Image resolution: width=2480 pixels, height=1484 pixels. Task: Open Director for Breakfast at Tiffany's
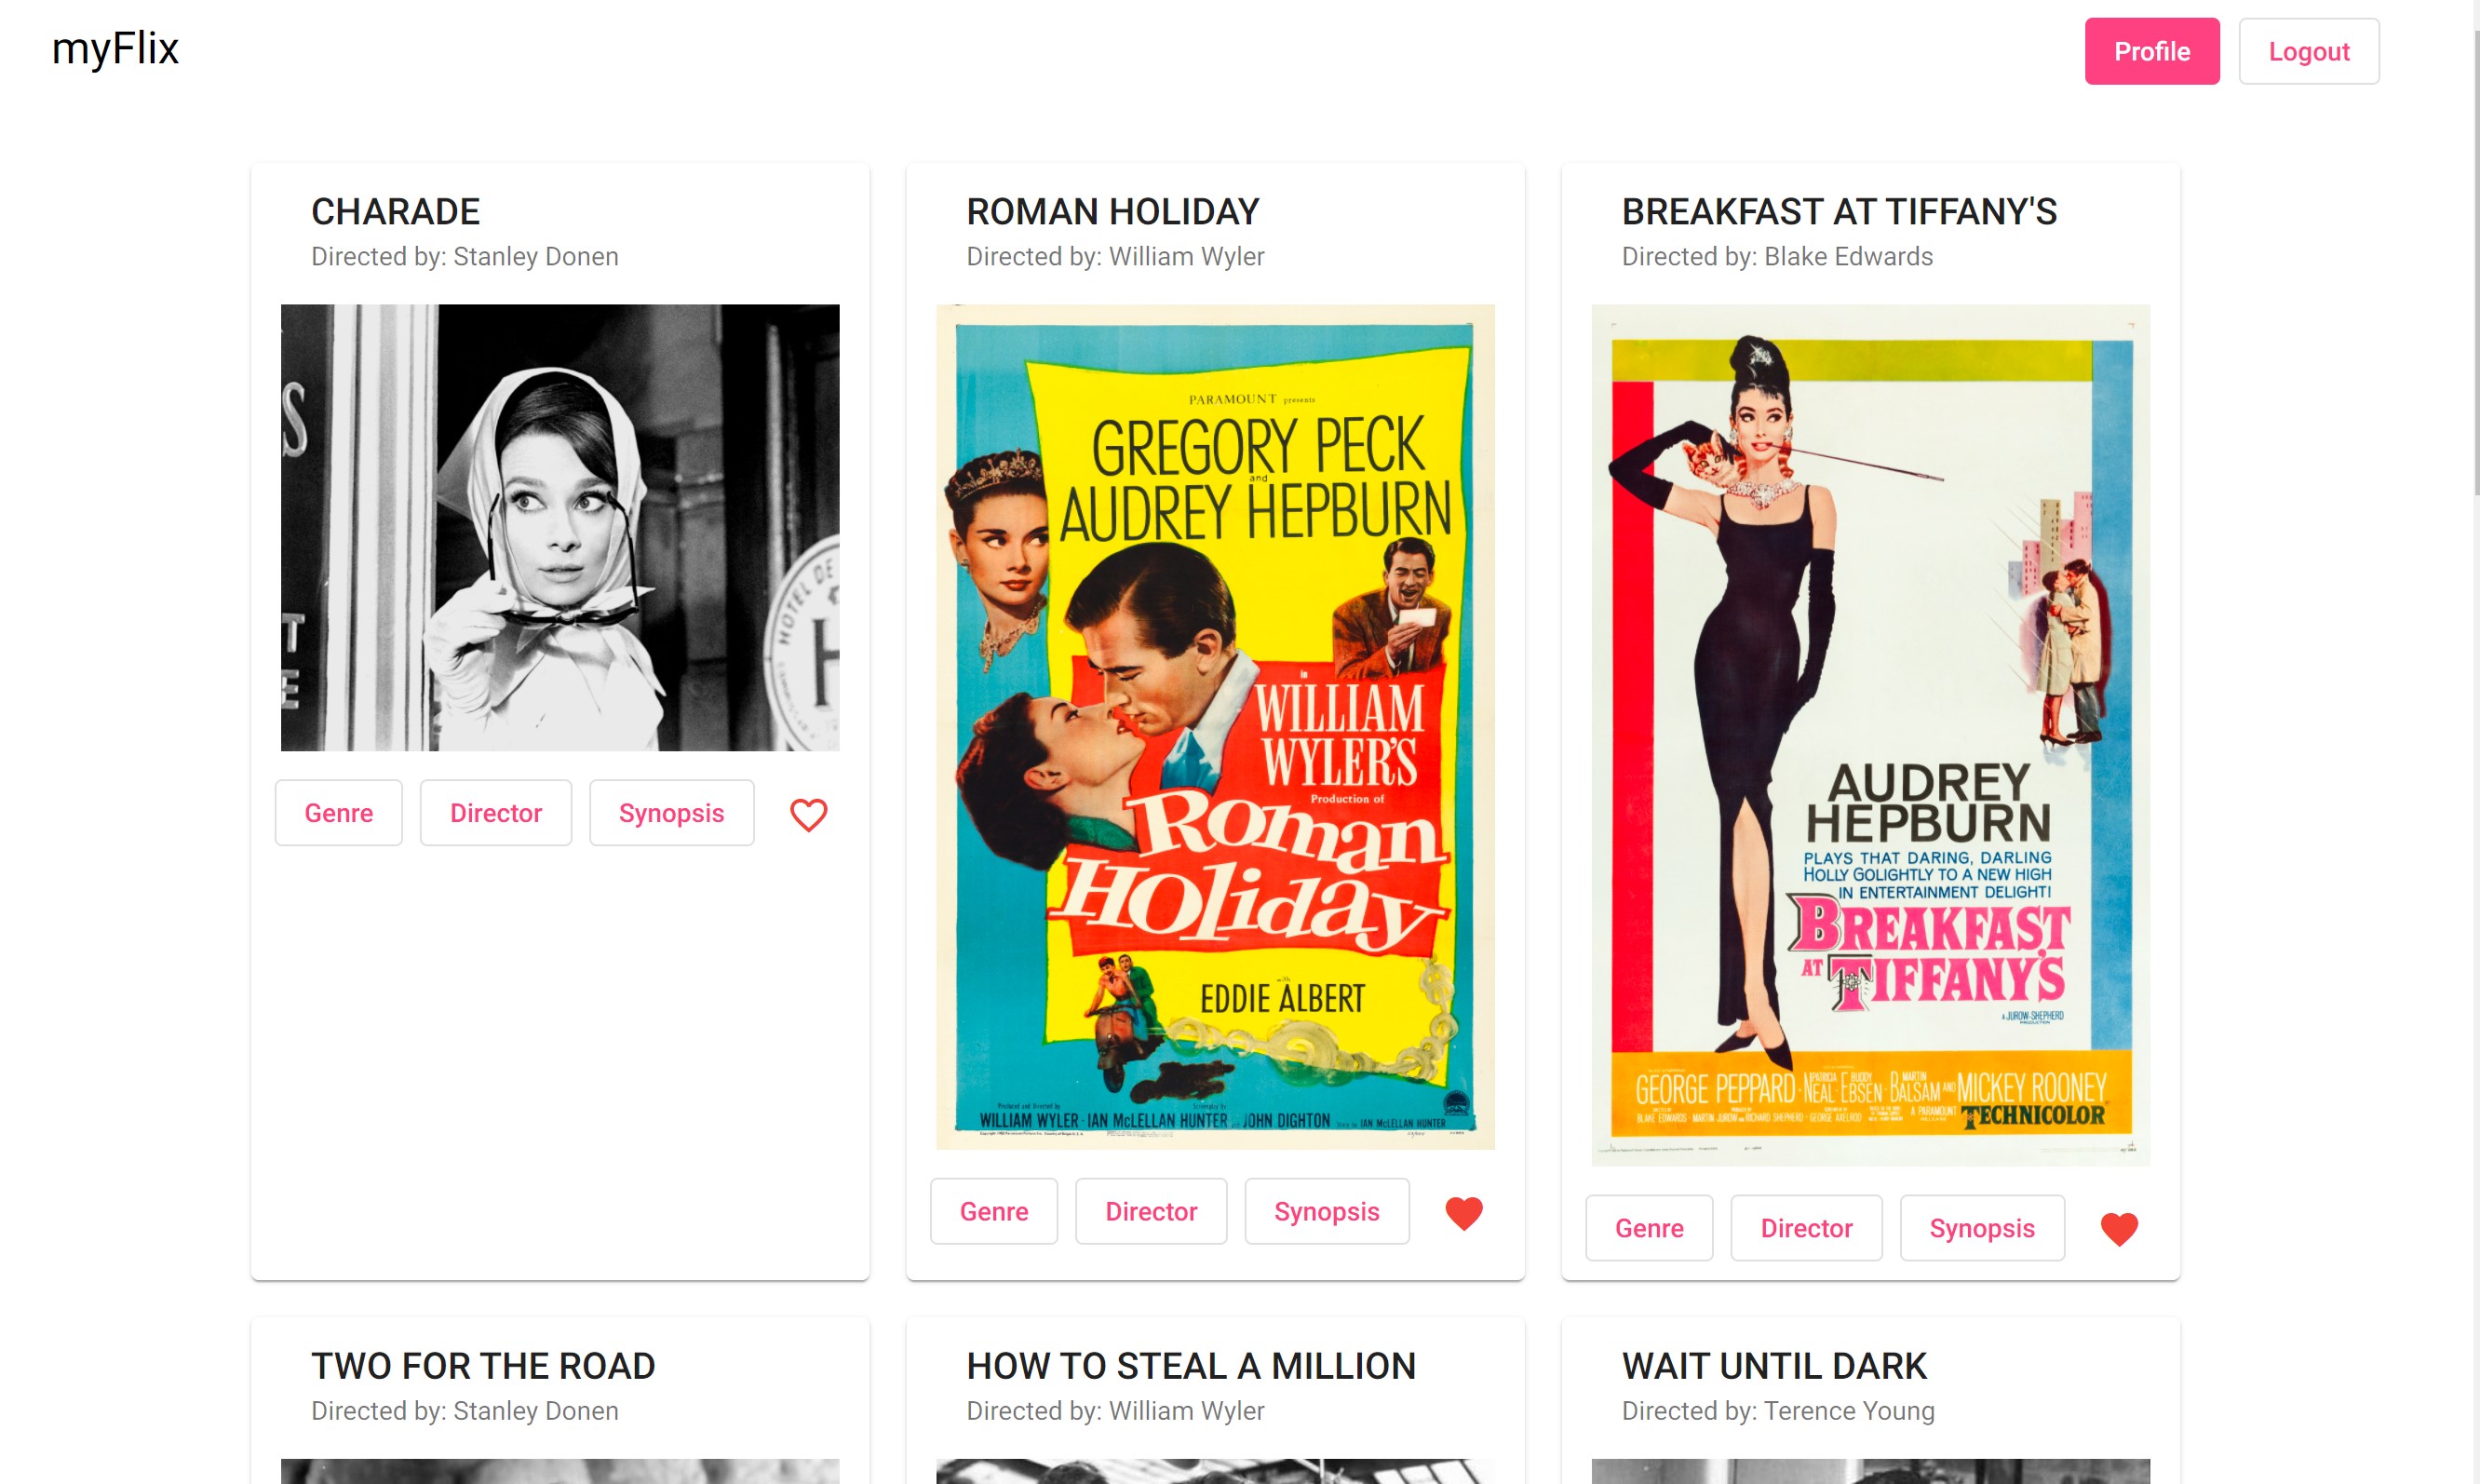click(1805, 1228)
